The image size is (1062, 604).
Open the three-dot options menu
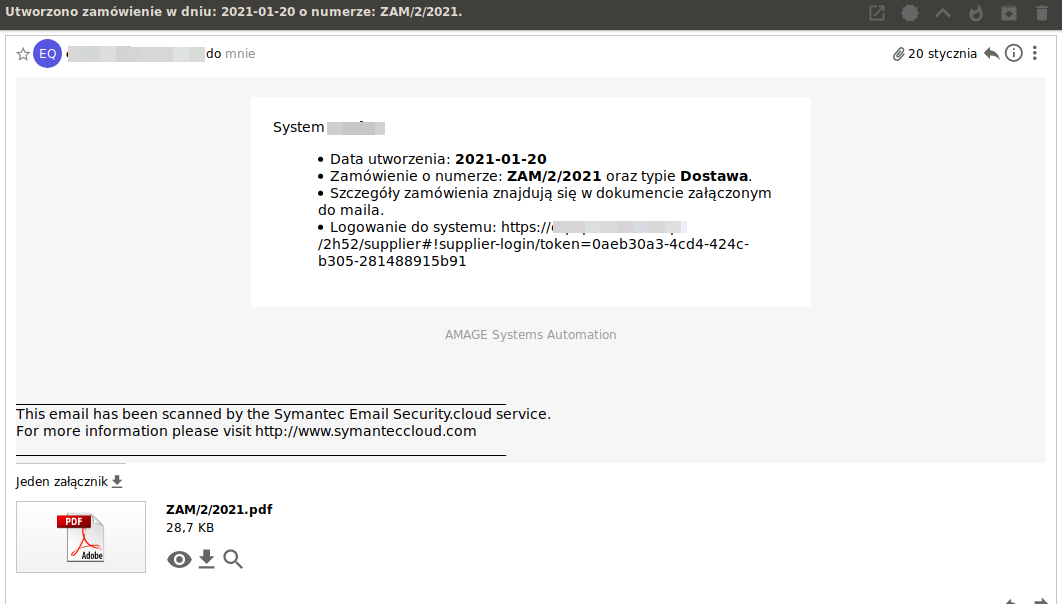(x=1035, y=53)
